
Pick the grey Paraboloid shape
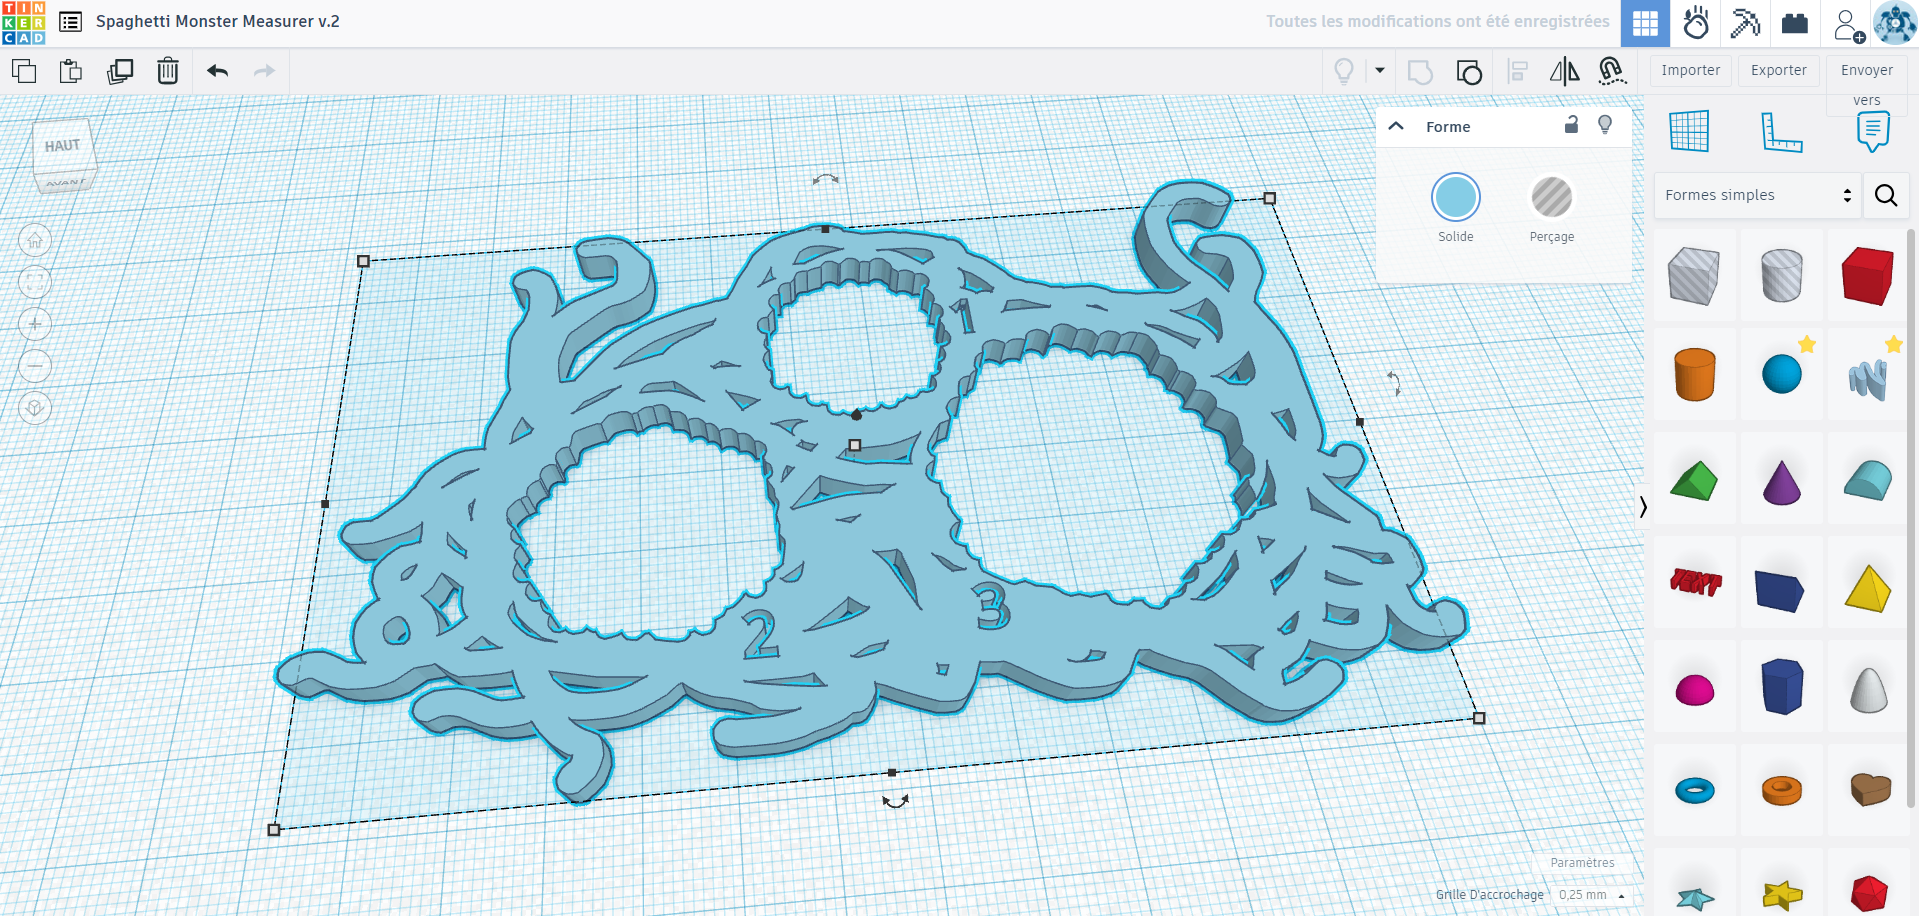pyautogui.click(x=1868, y=689)
